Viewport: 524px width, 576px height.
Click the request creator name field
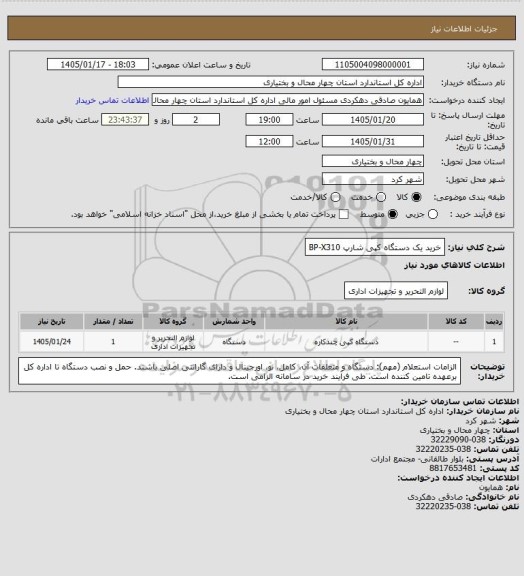tap(288, 100)
